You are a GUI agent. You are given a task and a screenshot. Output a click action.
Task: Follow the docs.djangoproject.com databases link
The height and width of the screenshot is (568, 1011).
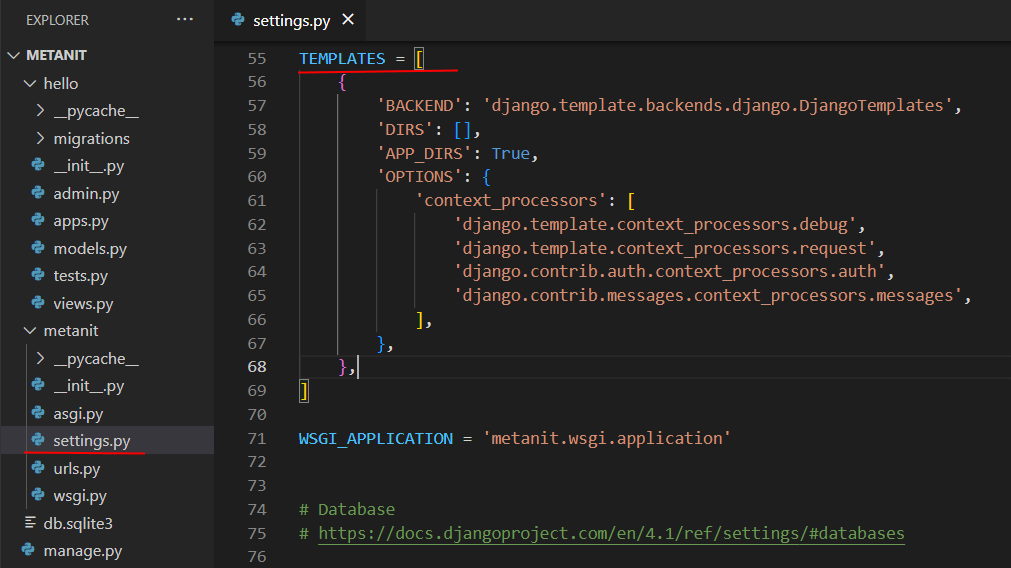(611, 533)
